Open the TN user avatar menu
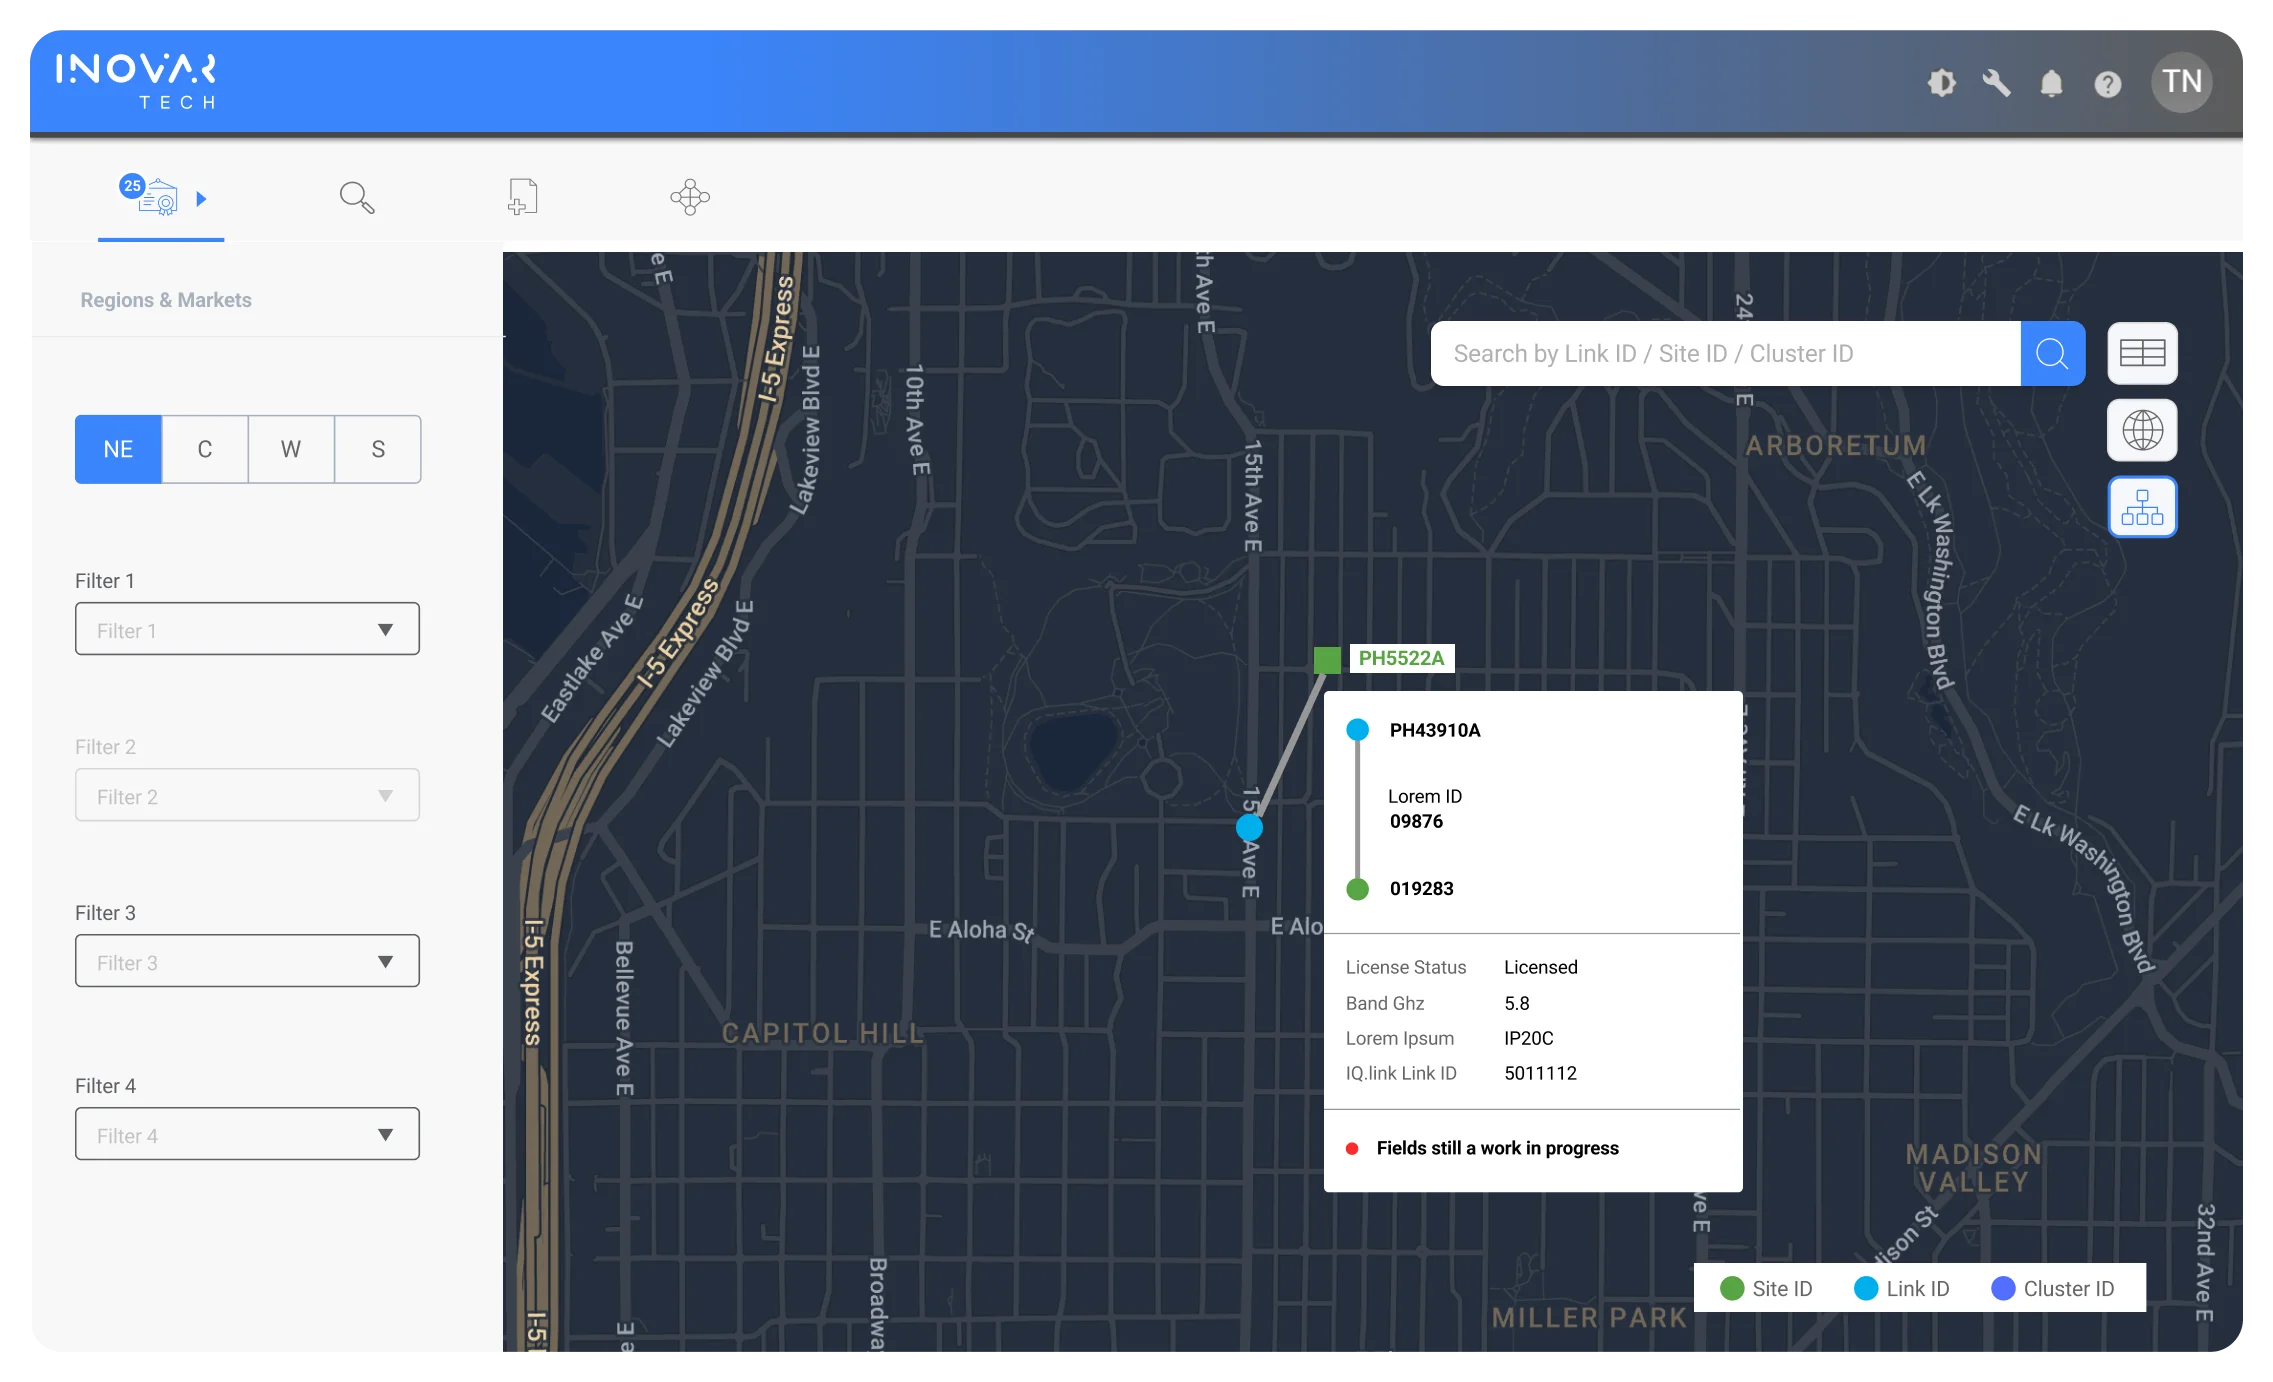Viewport: 2273px width, 1382px height. click(x=2181, y=82)
